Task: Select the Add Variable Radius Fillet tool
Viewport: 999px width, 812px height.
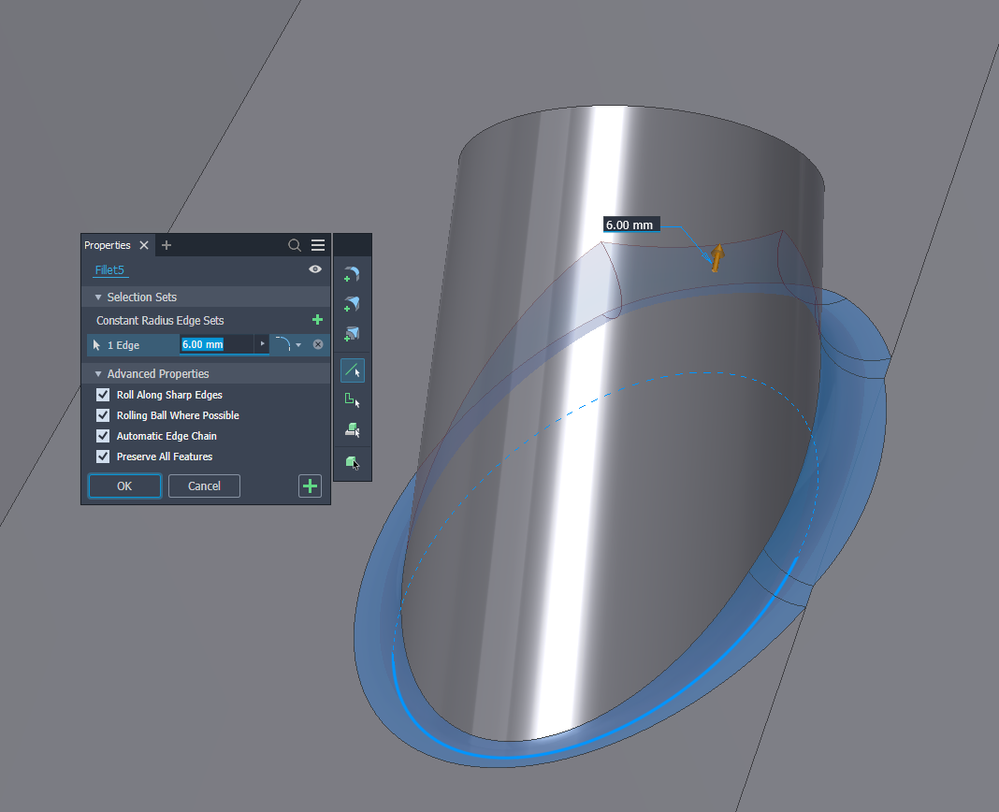Action: click(x=352, y=304)
